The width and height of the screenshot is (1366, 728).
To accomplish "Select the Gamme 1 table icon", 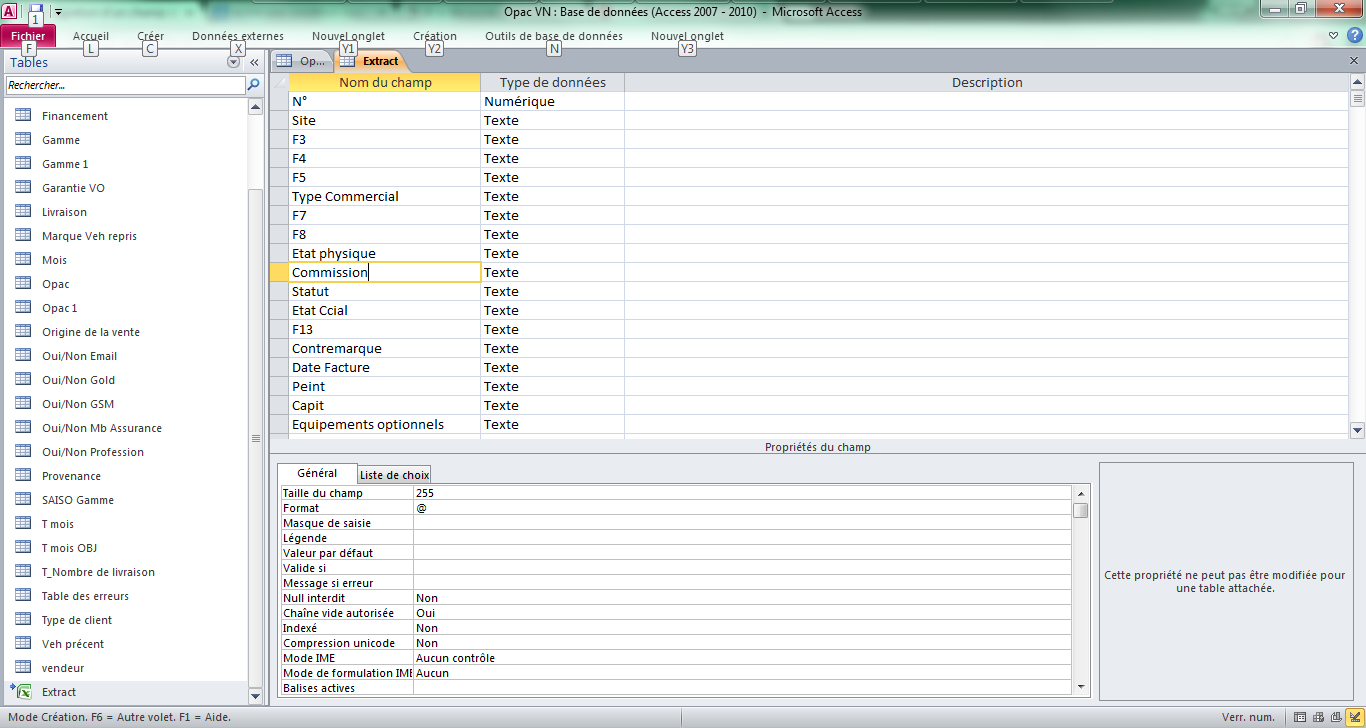I will (x=23, y=164).
